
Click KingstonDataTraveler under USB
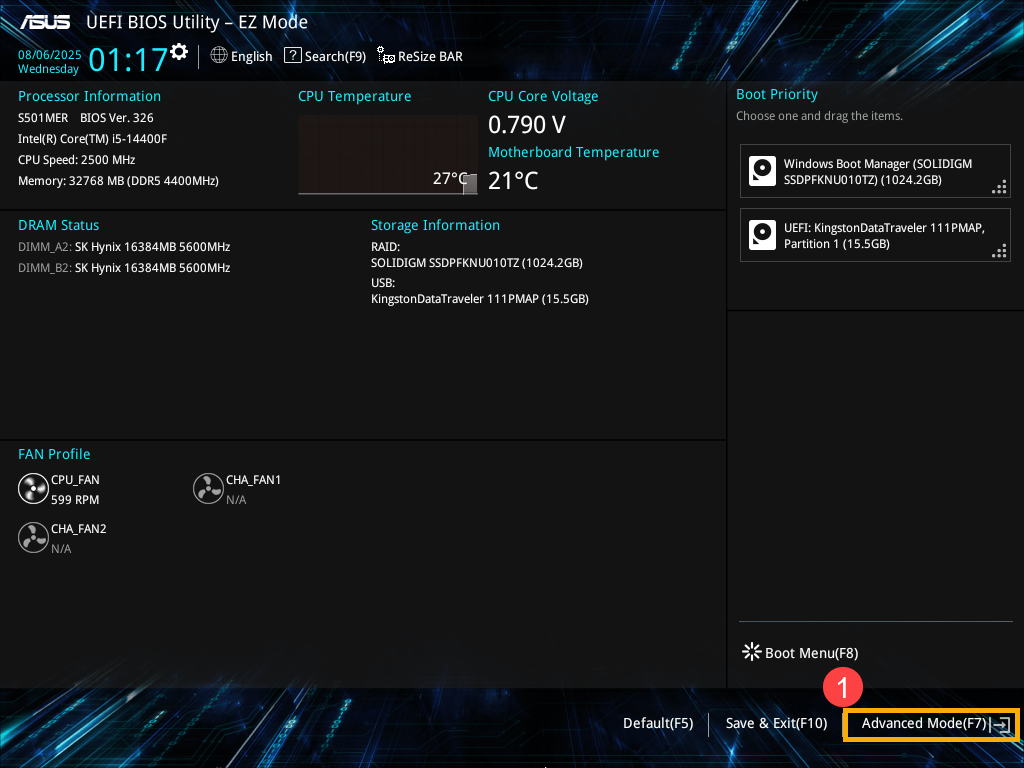click(480, 298)
